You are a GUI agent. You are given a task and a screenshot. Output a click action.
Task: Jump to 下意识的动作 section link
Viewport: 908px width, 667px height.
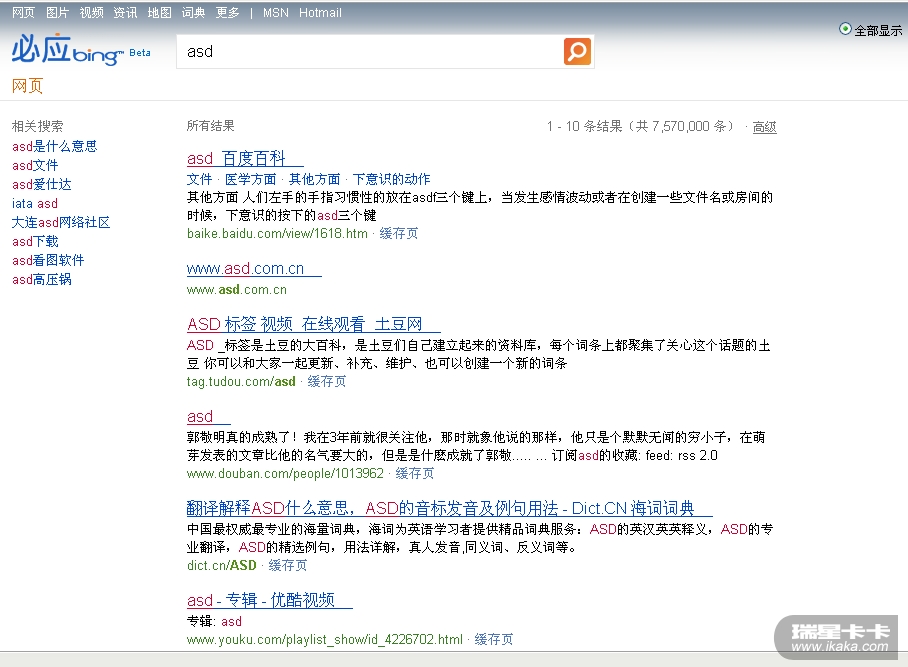(x=391, y=179)
